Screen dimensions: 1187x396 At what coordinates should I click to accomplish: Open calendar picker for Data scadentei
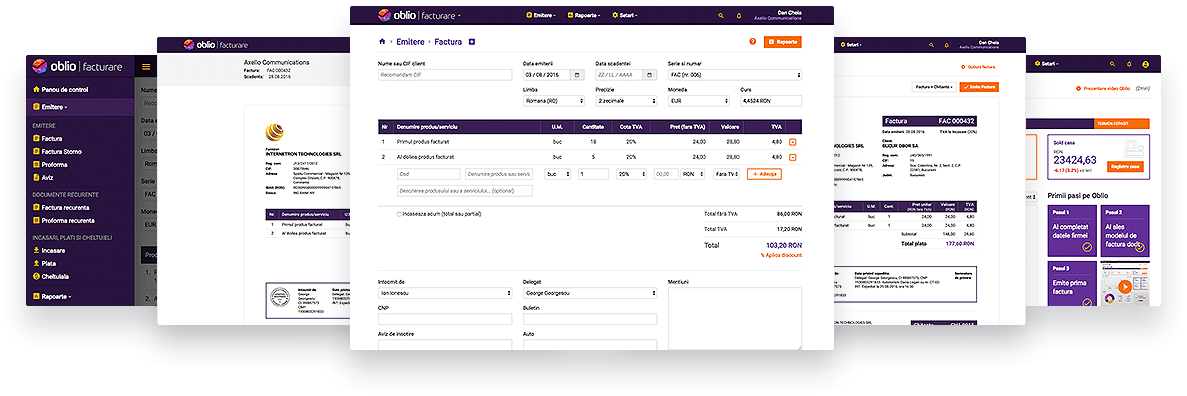click(650, 75)
